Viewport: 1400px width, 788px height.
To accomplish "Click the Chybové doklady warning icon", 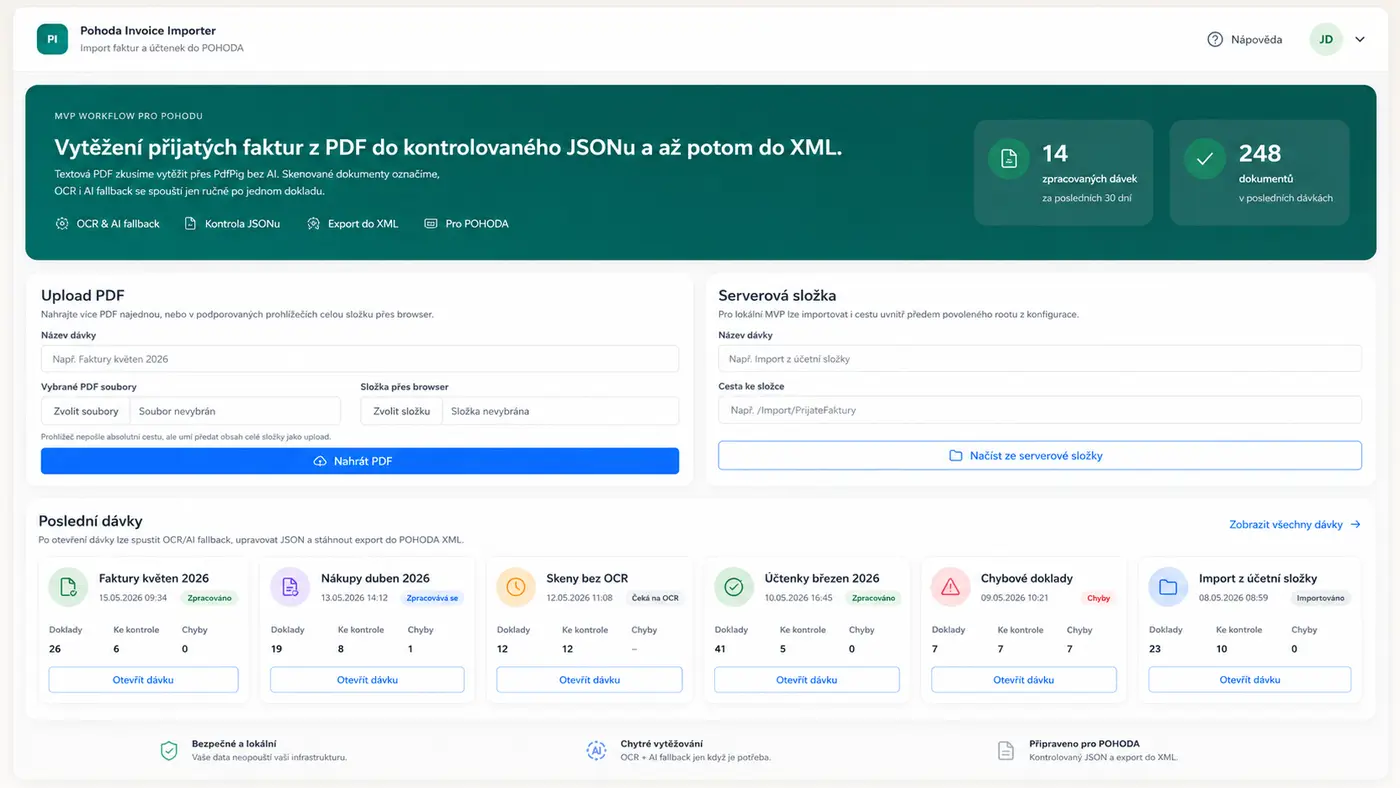I will coord(950,587).
